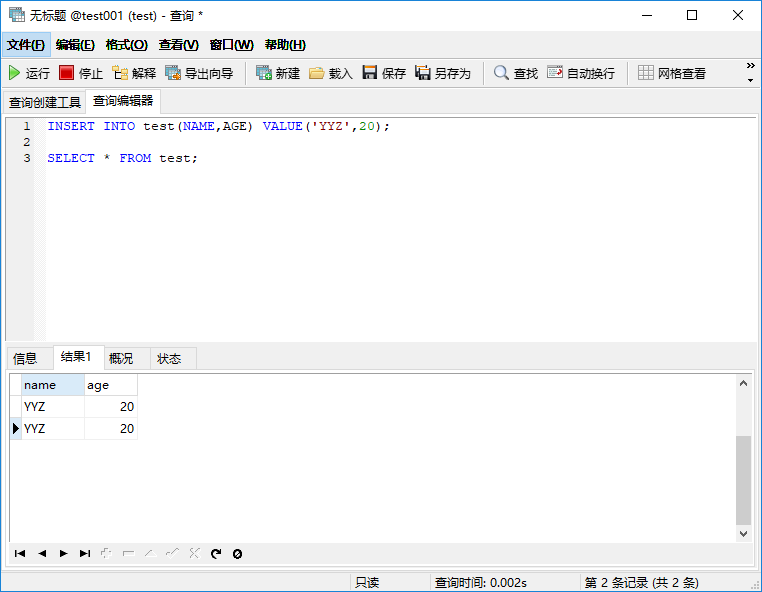The image size is (762, 592).
Task: Save the query with 保存
Action: (x=384, y=73)
